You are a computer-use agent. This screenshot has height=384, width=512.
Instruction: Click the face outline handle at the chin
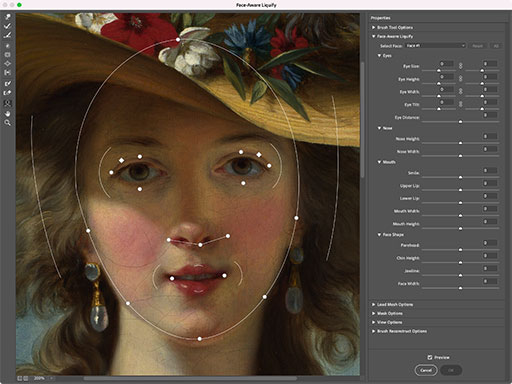(x=199, y=339)
